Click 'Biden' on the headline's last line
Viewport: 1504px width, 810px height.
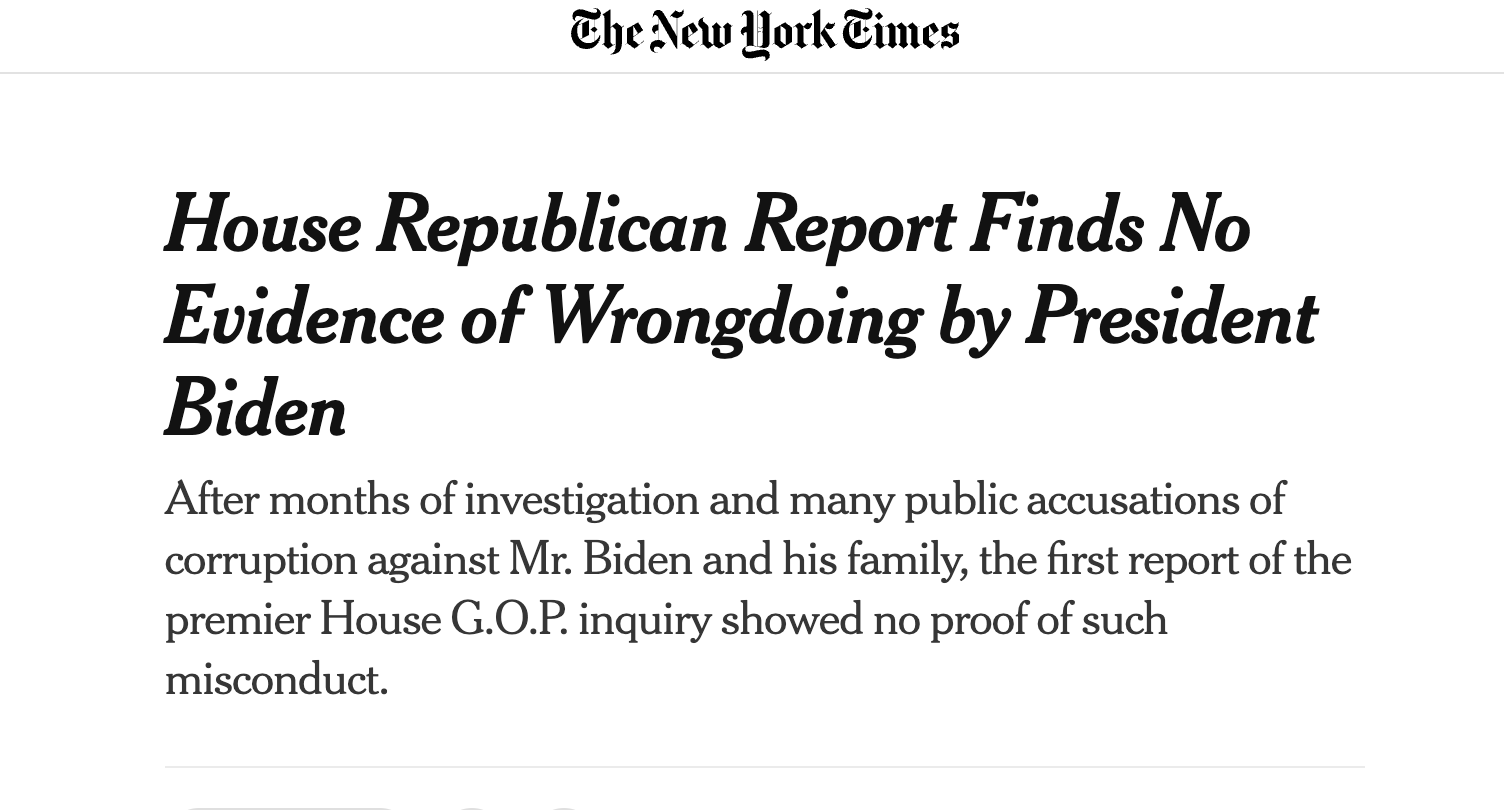coord(256,410)
